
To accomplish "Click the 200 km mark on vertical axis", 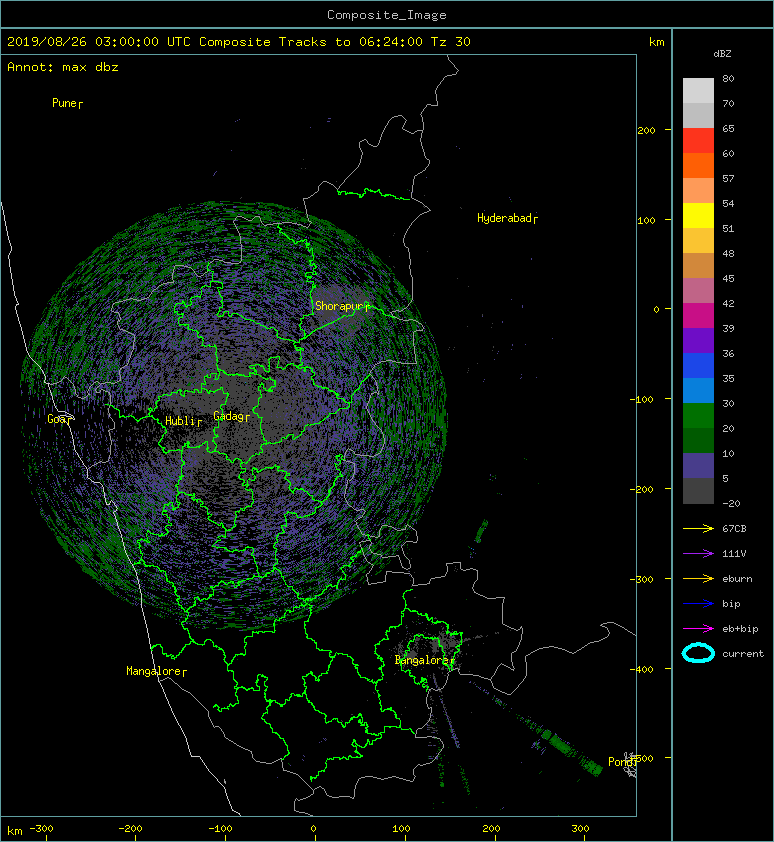I will (646, 130).
